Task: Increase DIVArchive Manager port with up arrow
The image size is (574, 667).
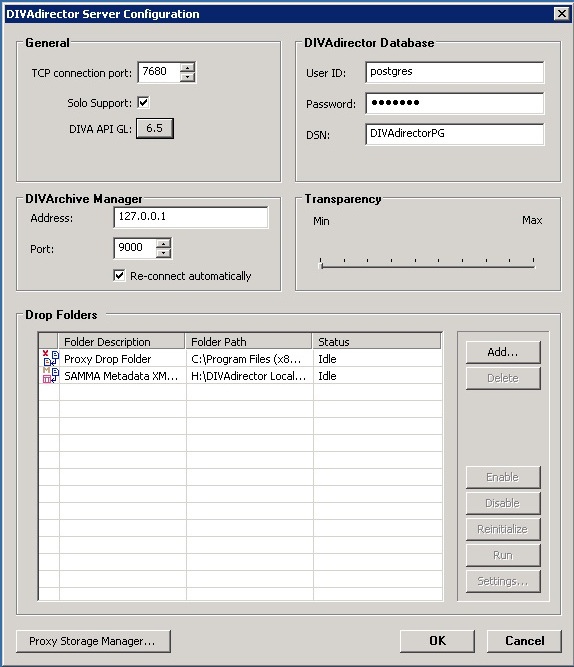Action: pyautogui.click(x=163, y=244)
